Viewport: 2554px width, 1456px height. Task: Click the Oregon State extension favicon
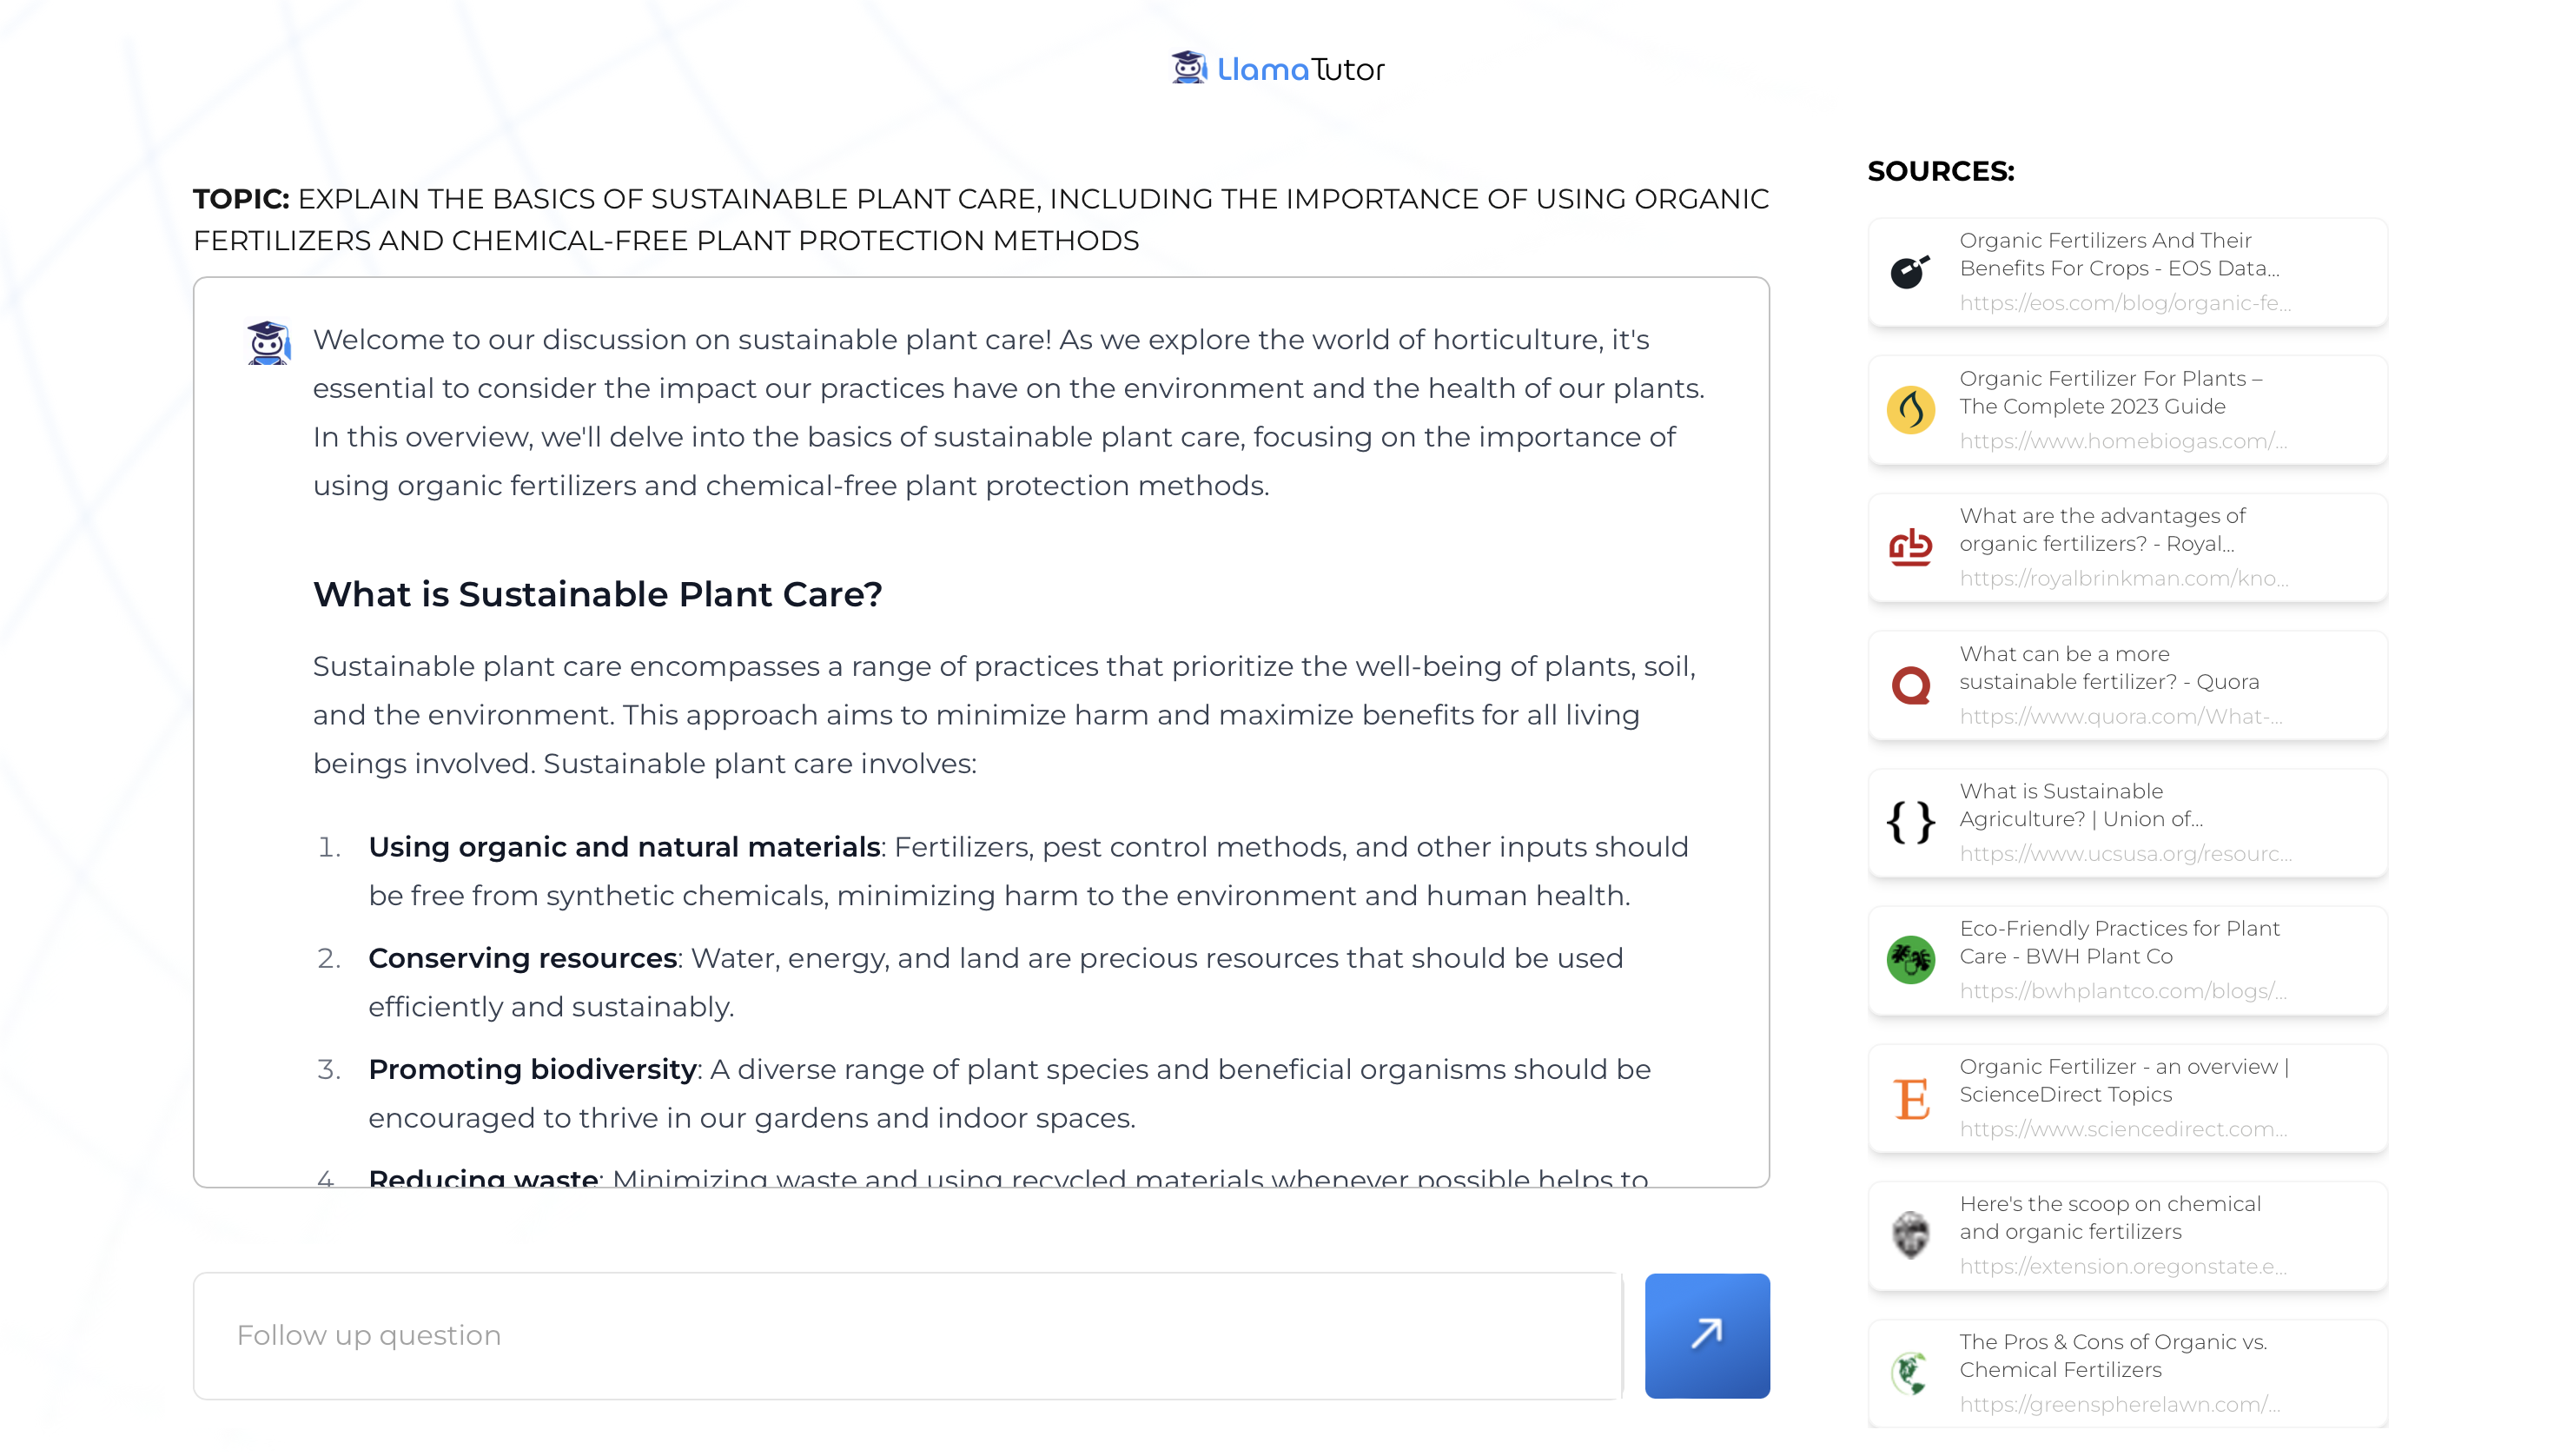(x=1910, y=1235)
